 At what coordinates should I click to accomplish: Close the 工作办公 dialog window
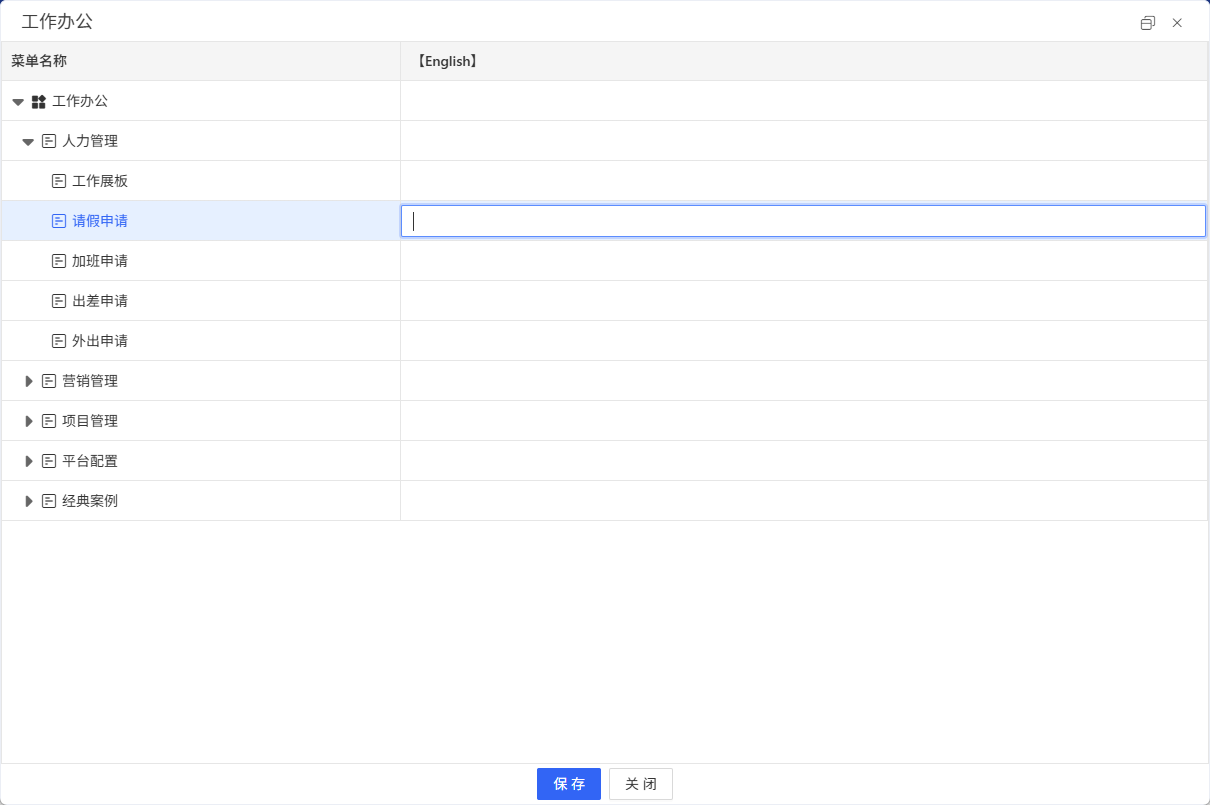1177,23
